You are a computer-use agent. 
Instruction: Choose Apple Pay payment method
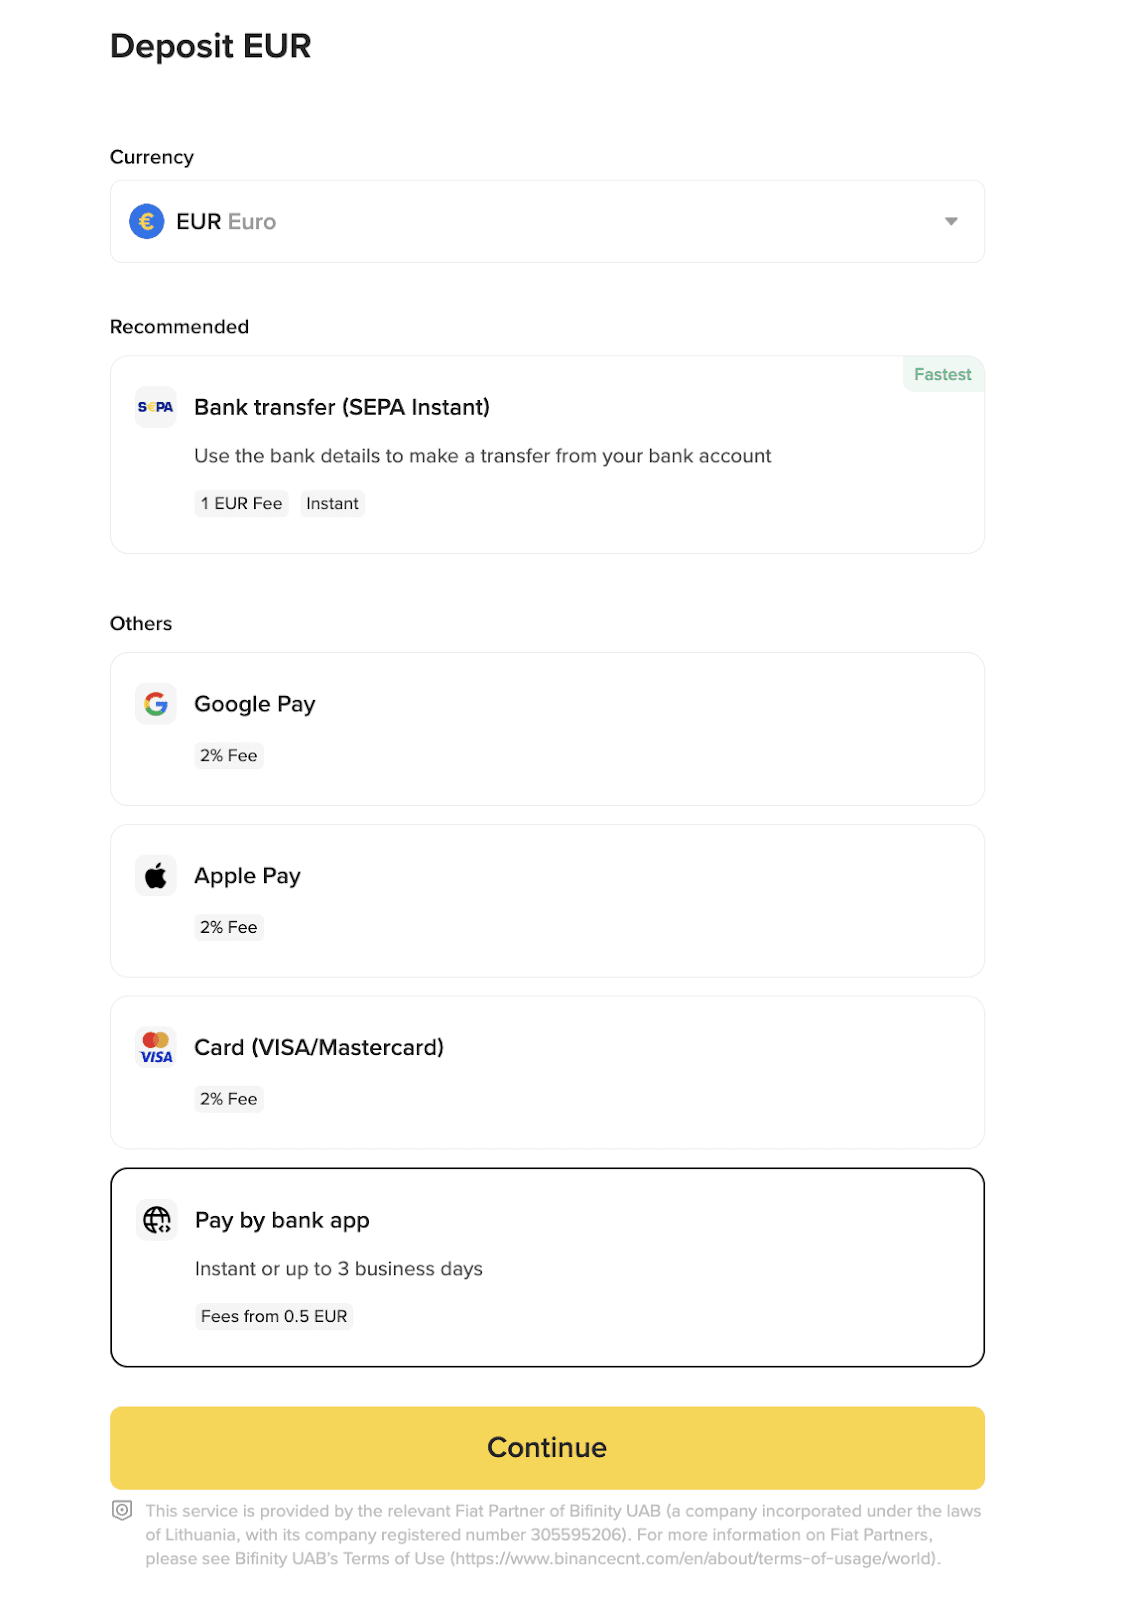pyautogui.click(x=547, y=901)
